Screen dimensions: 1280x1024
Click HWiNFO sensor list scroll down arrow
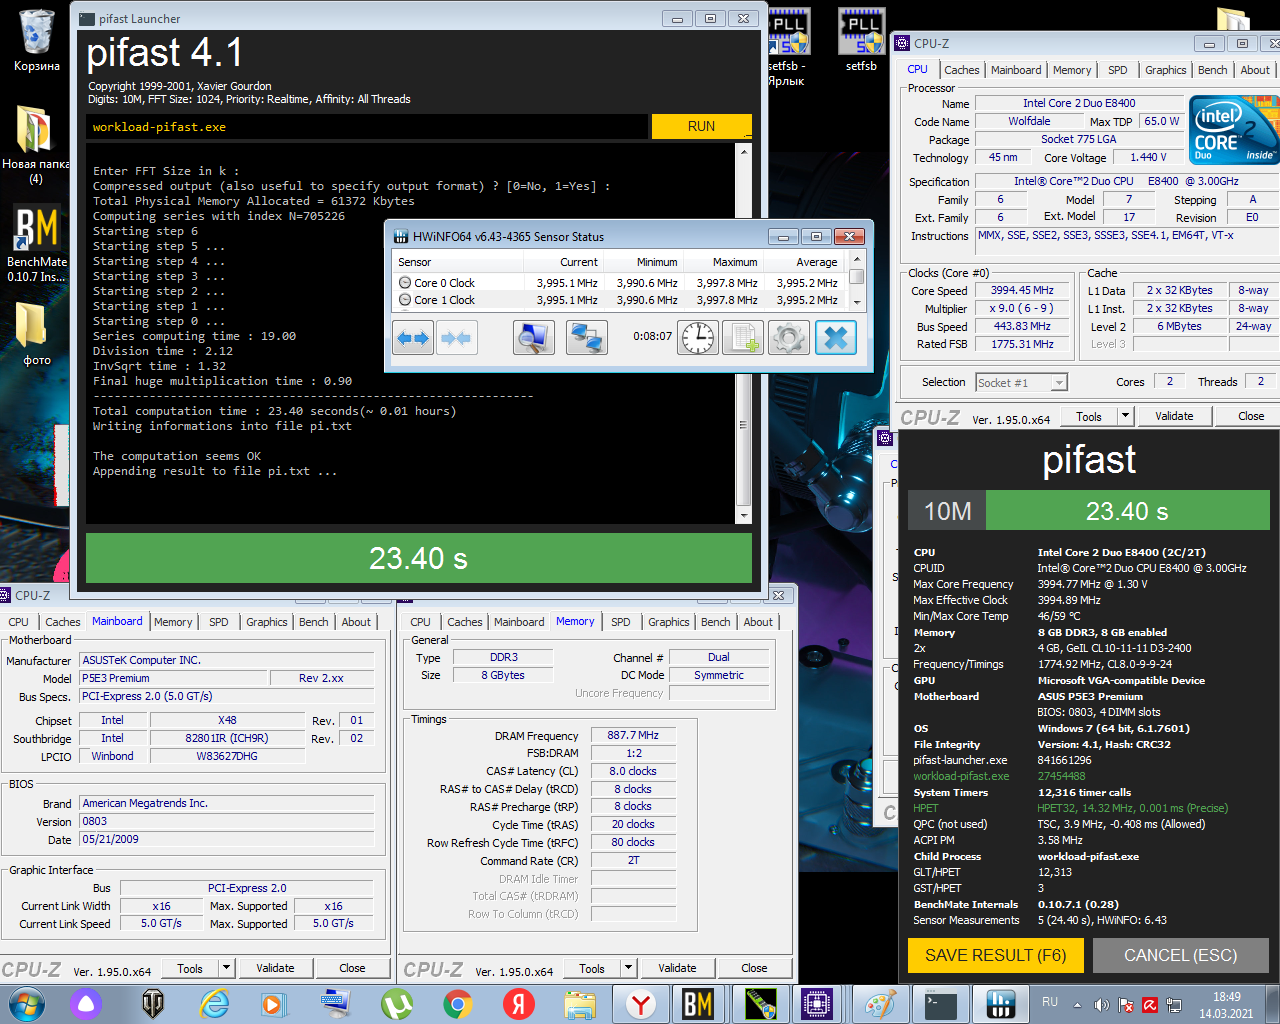pyautogui.click(x=857, y=301)
